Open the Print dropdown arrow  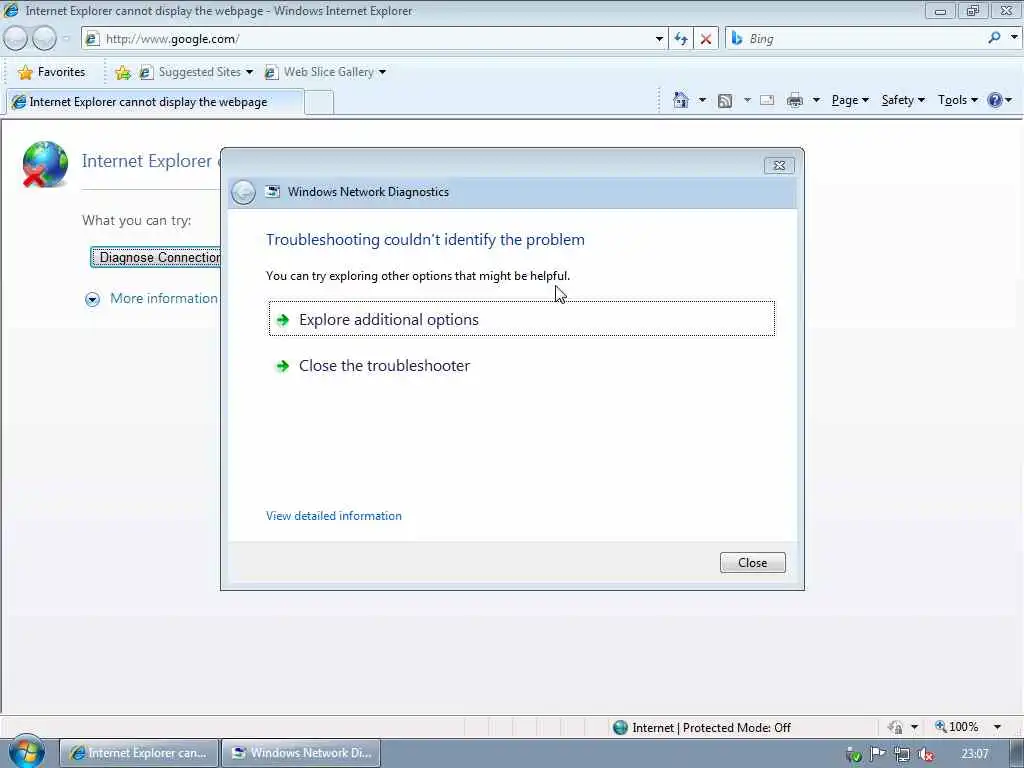pos(816,100)
